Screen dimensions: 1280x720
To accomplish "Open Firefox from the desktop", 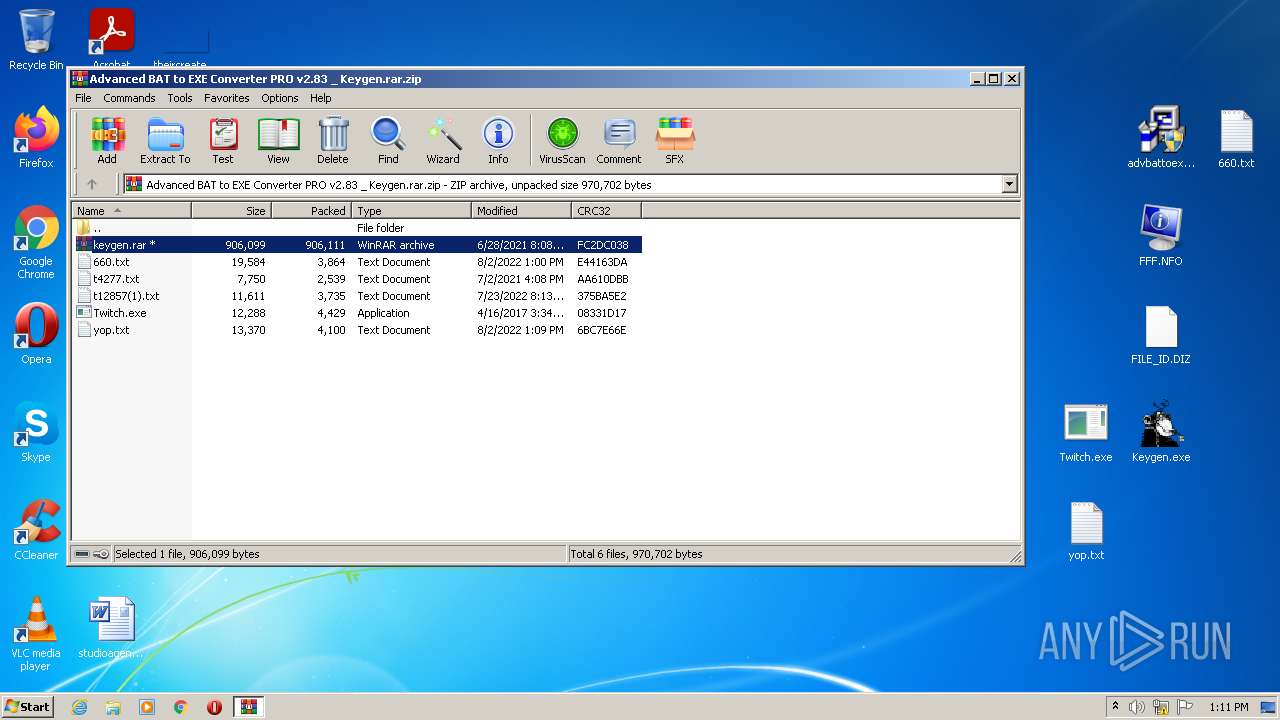I will click(x=36, y=138).
